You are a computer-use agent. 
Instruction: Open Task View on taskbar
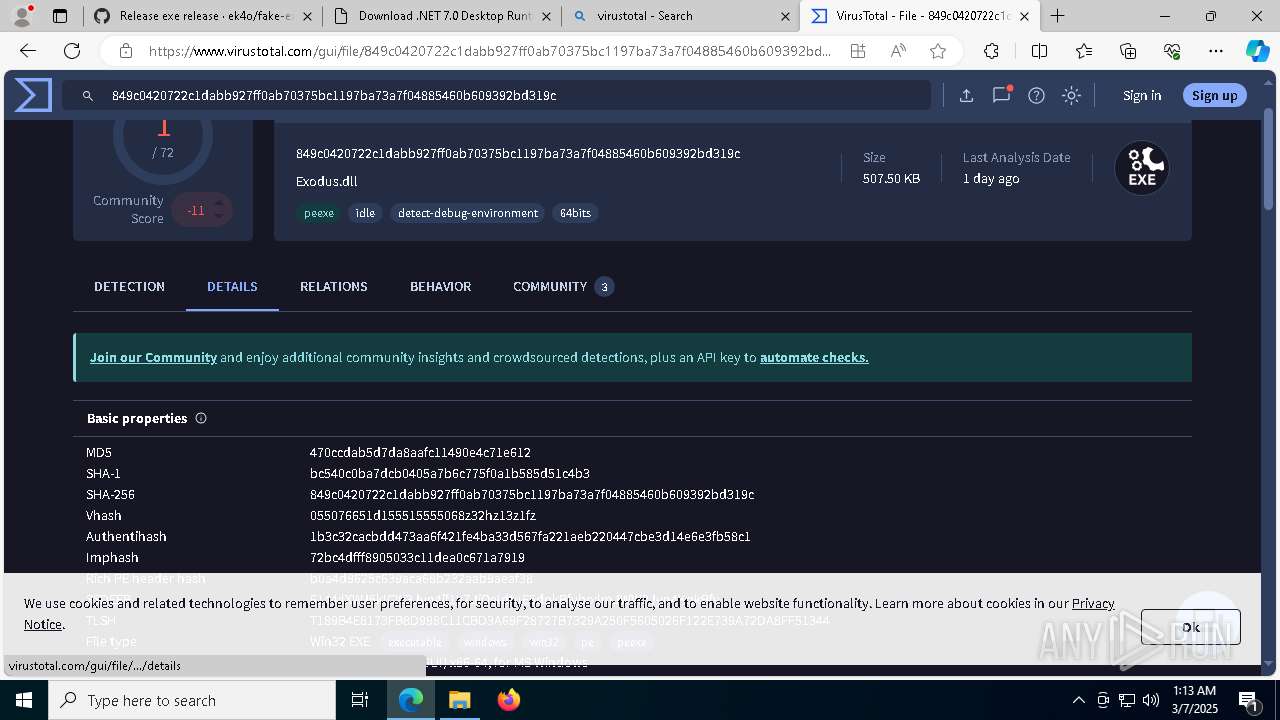(360, 700)
